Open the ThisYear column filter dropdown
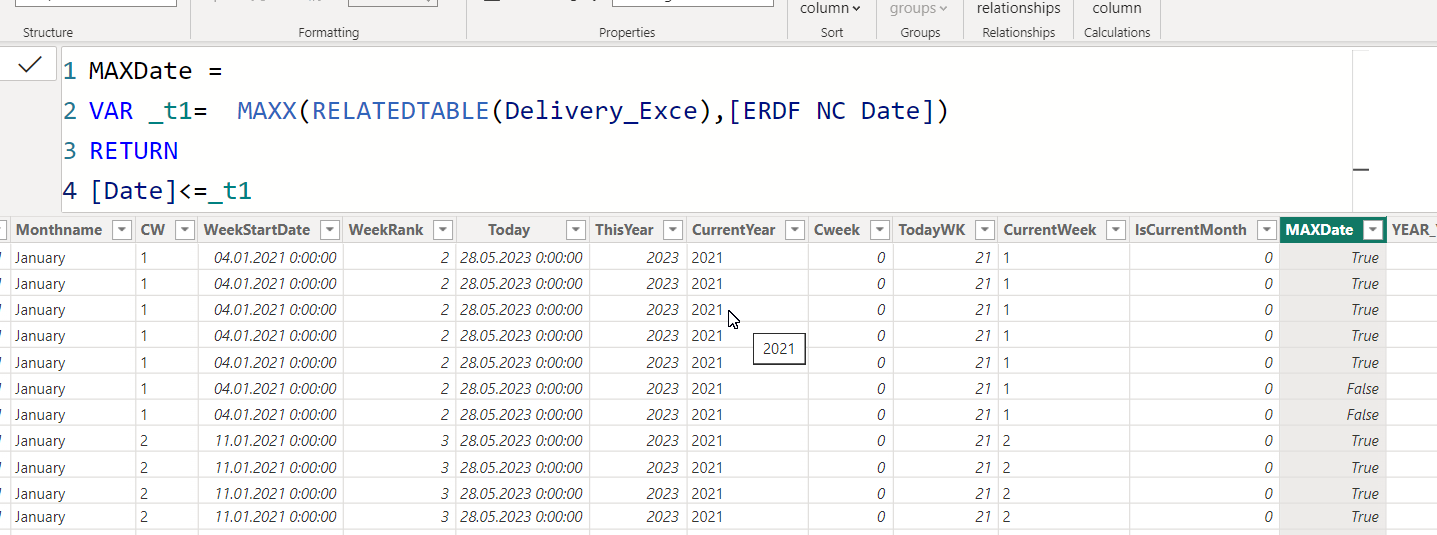 tap(673, 230)
